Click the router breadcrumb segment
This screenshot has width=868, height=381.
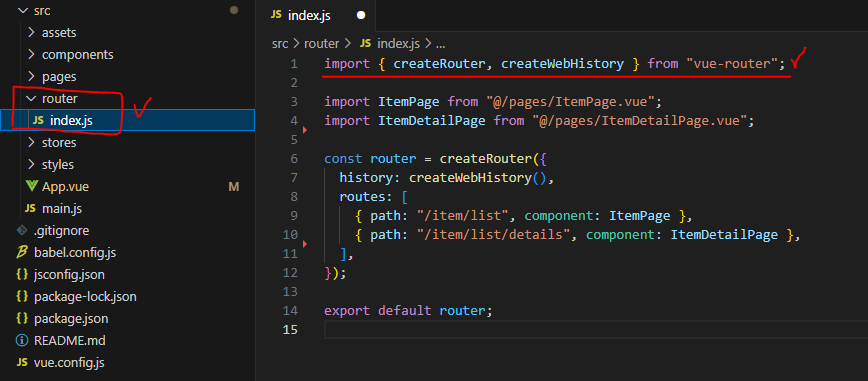[x=321, y=44]
